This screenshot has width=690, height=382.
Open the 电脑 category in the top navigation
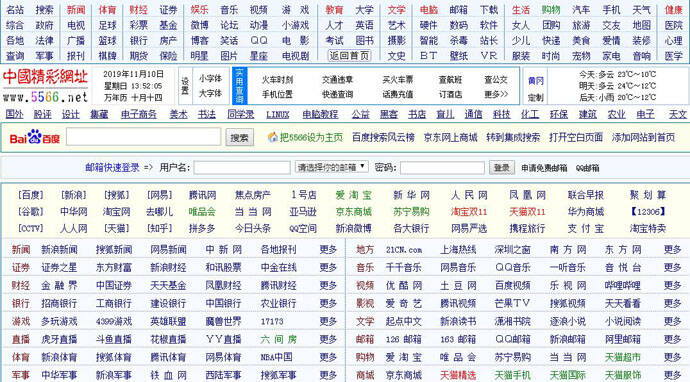[x=429, y=10]
